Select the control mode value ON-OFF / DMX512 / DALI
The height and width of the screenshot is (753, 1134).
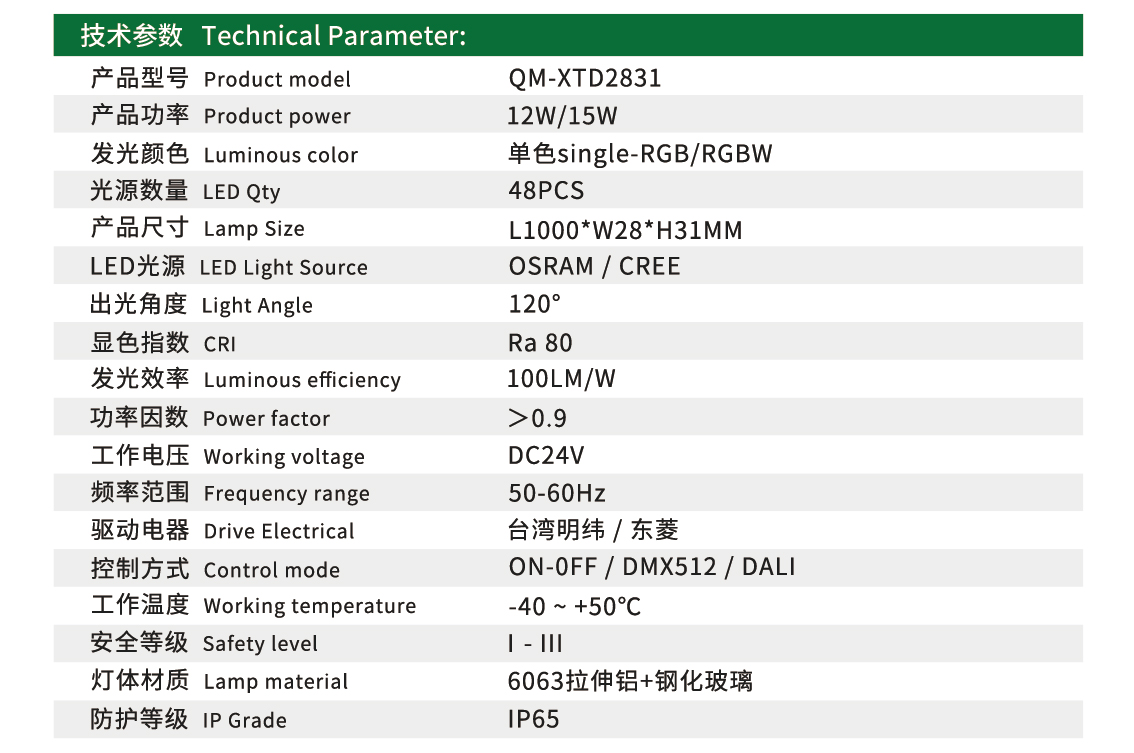pyautogui.click(x=652, y=568)
